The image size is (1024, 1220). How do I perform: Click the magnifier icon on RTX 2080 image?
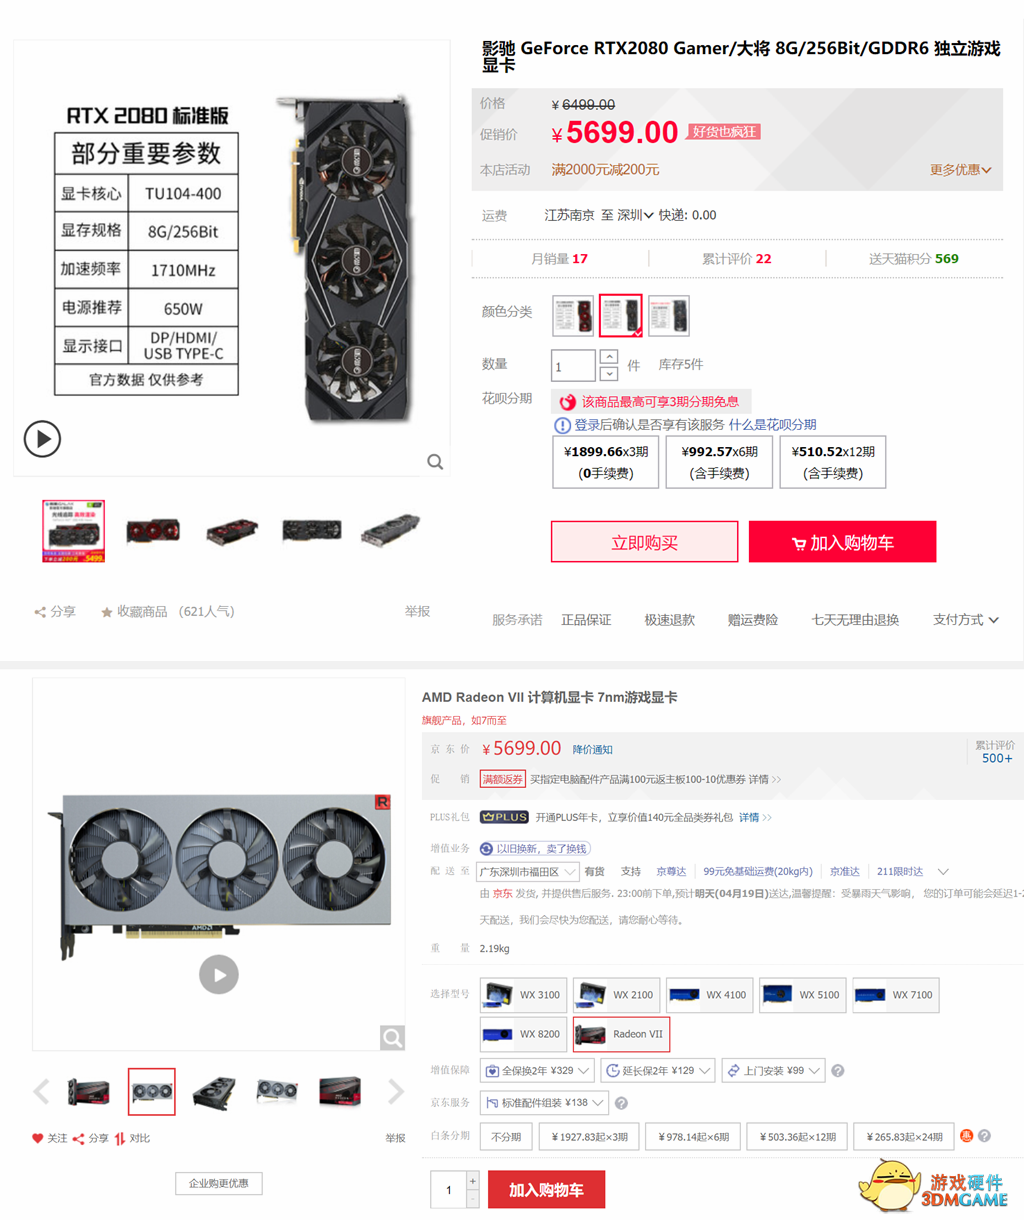[x=435, y=462]
